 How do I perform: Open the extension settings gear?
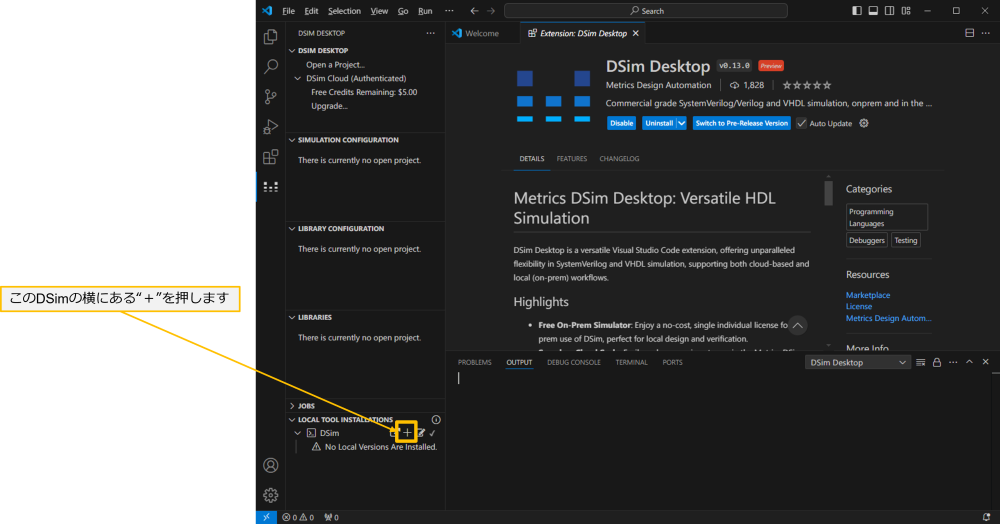click(864, 123)
